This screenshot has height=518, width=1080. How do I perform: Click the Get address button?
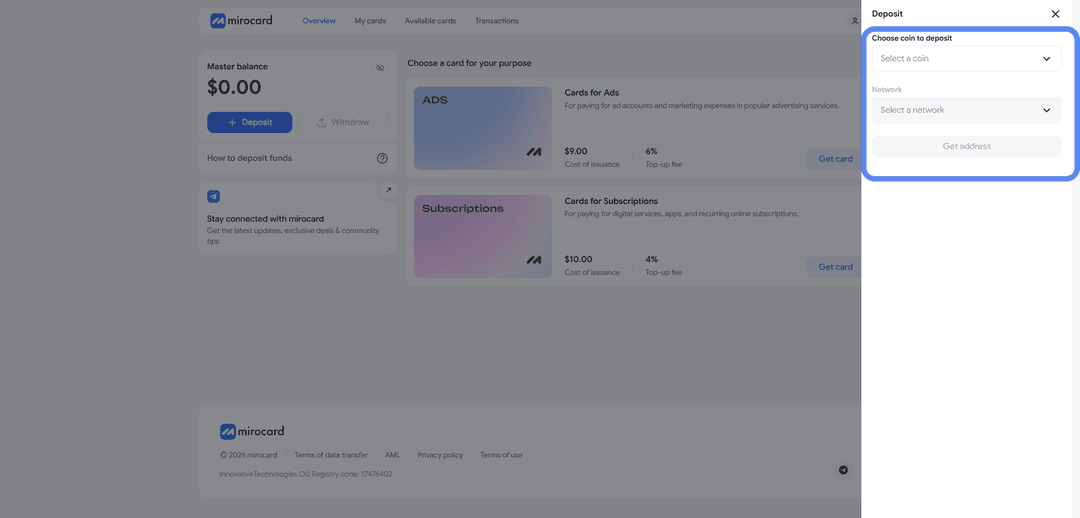coord(966,146)
